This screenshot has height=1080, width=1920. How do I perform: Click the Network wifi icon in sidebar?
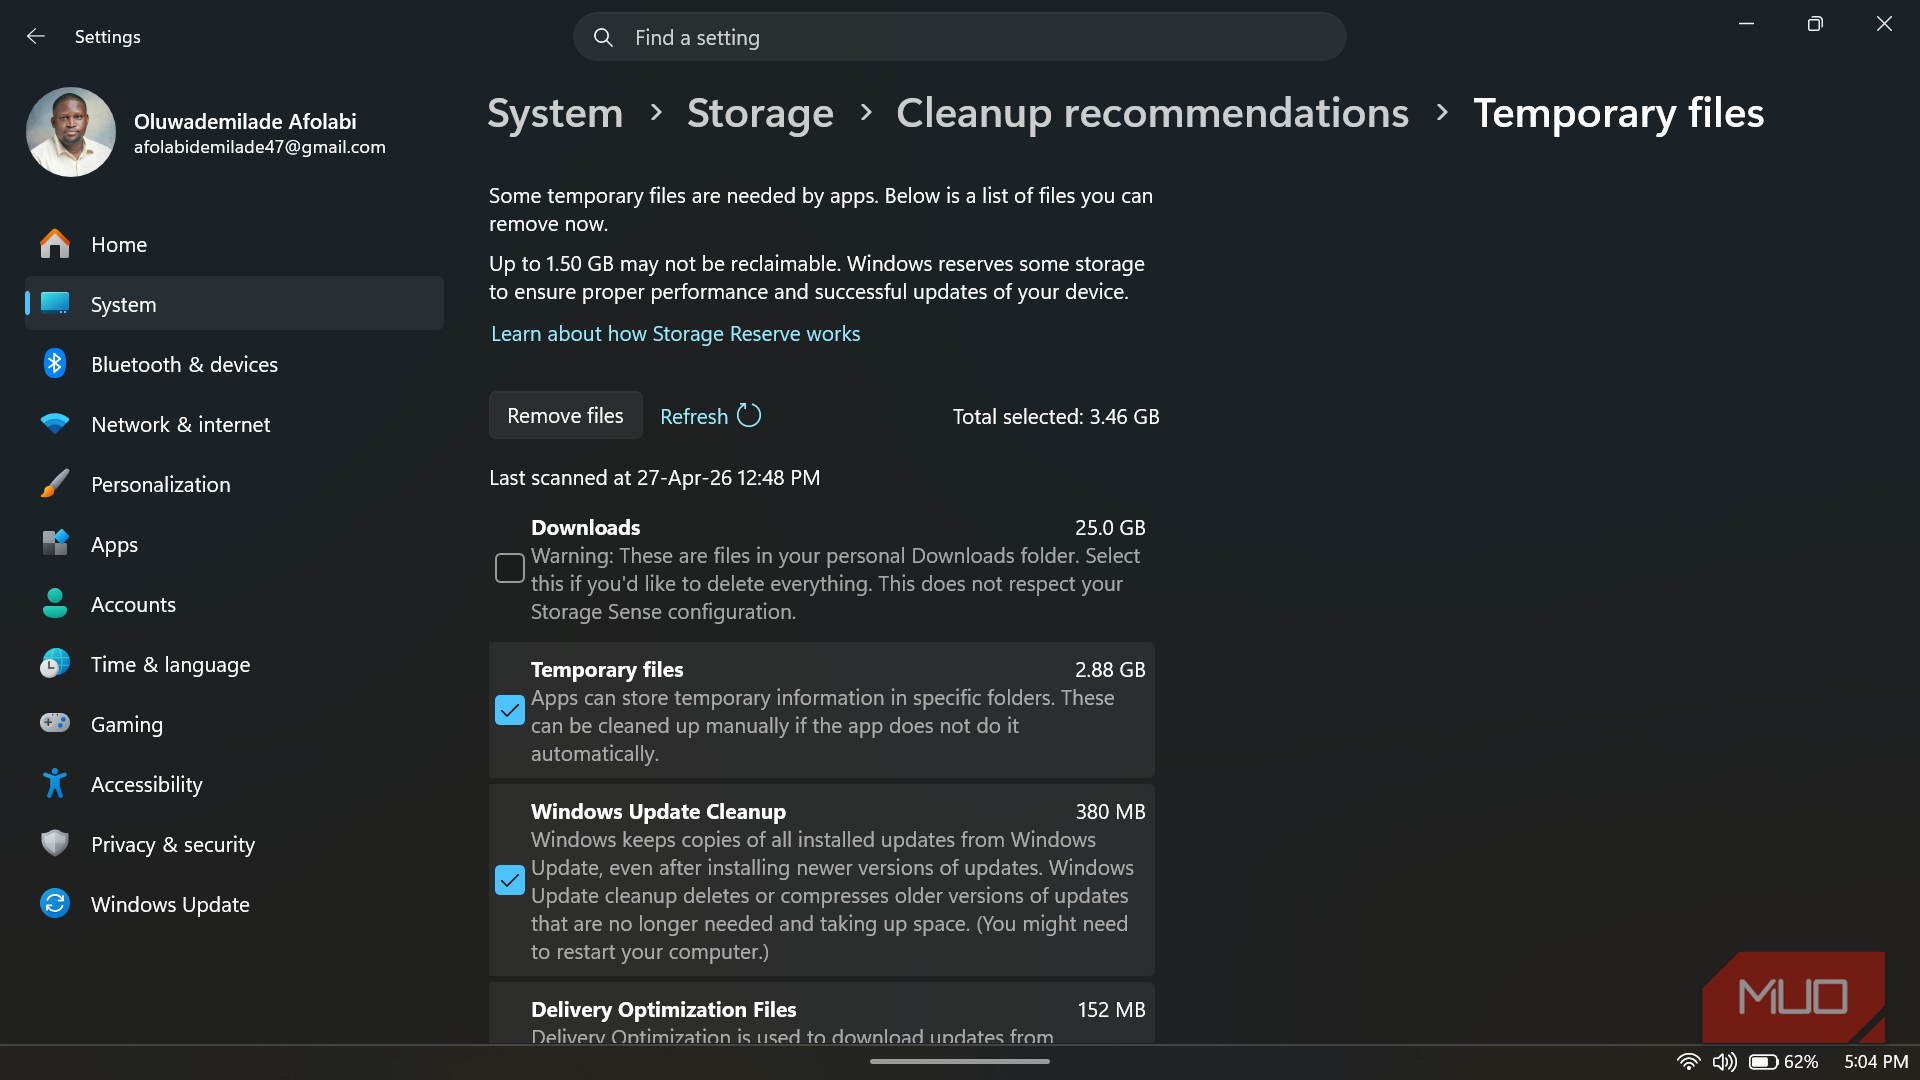click(55, 424)
